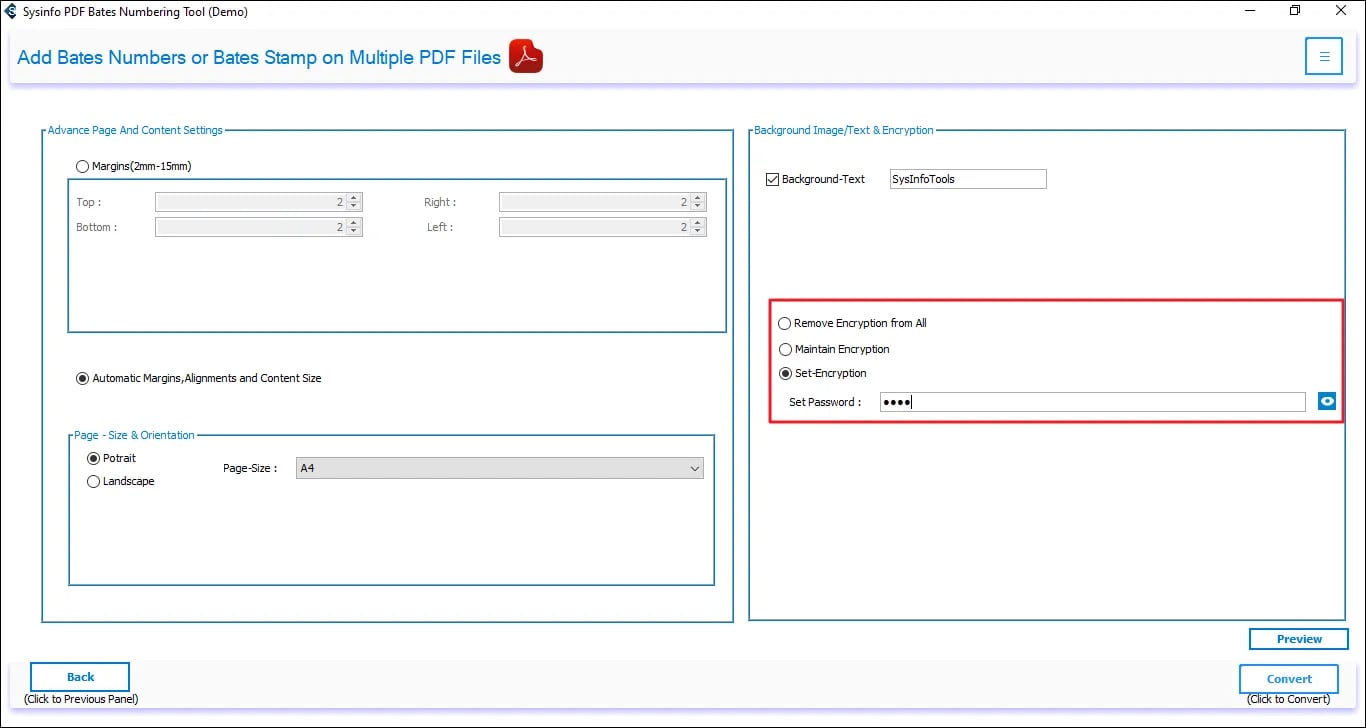Click the Right margin spinner arrows
1366x728 pixels.
[699, 202]
